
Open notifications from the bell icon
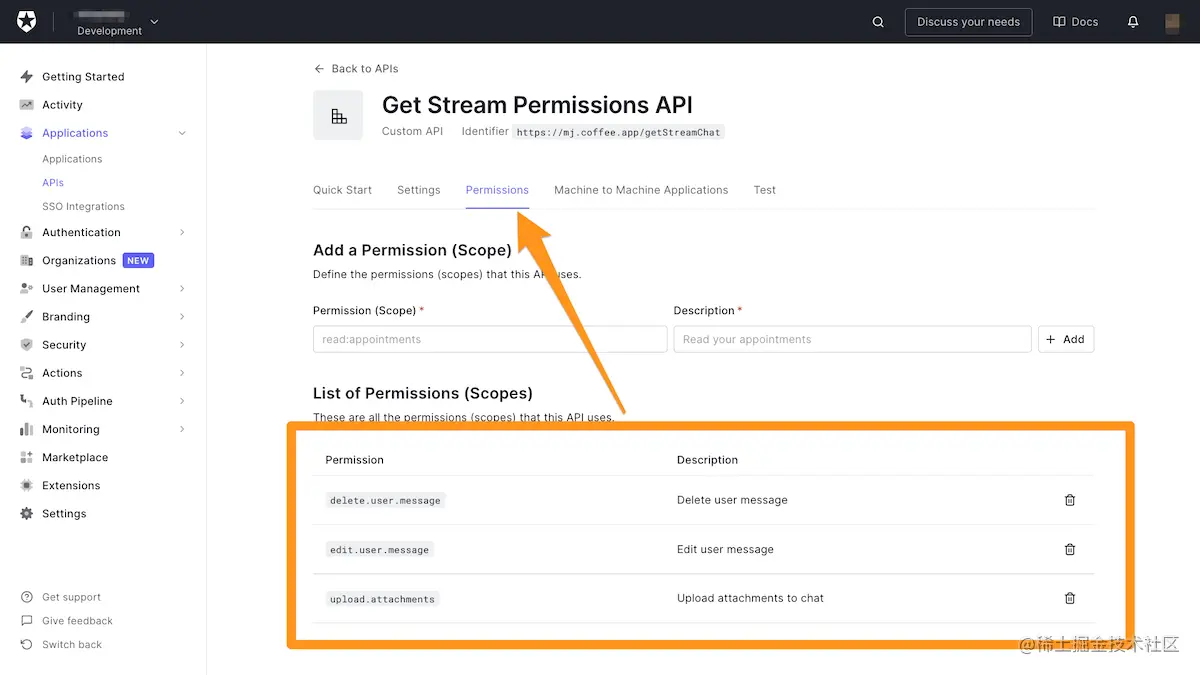tap(1133, 21)
